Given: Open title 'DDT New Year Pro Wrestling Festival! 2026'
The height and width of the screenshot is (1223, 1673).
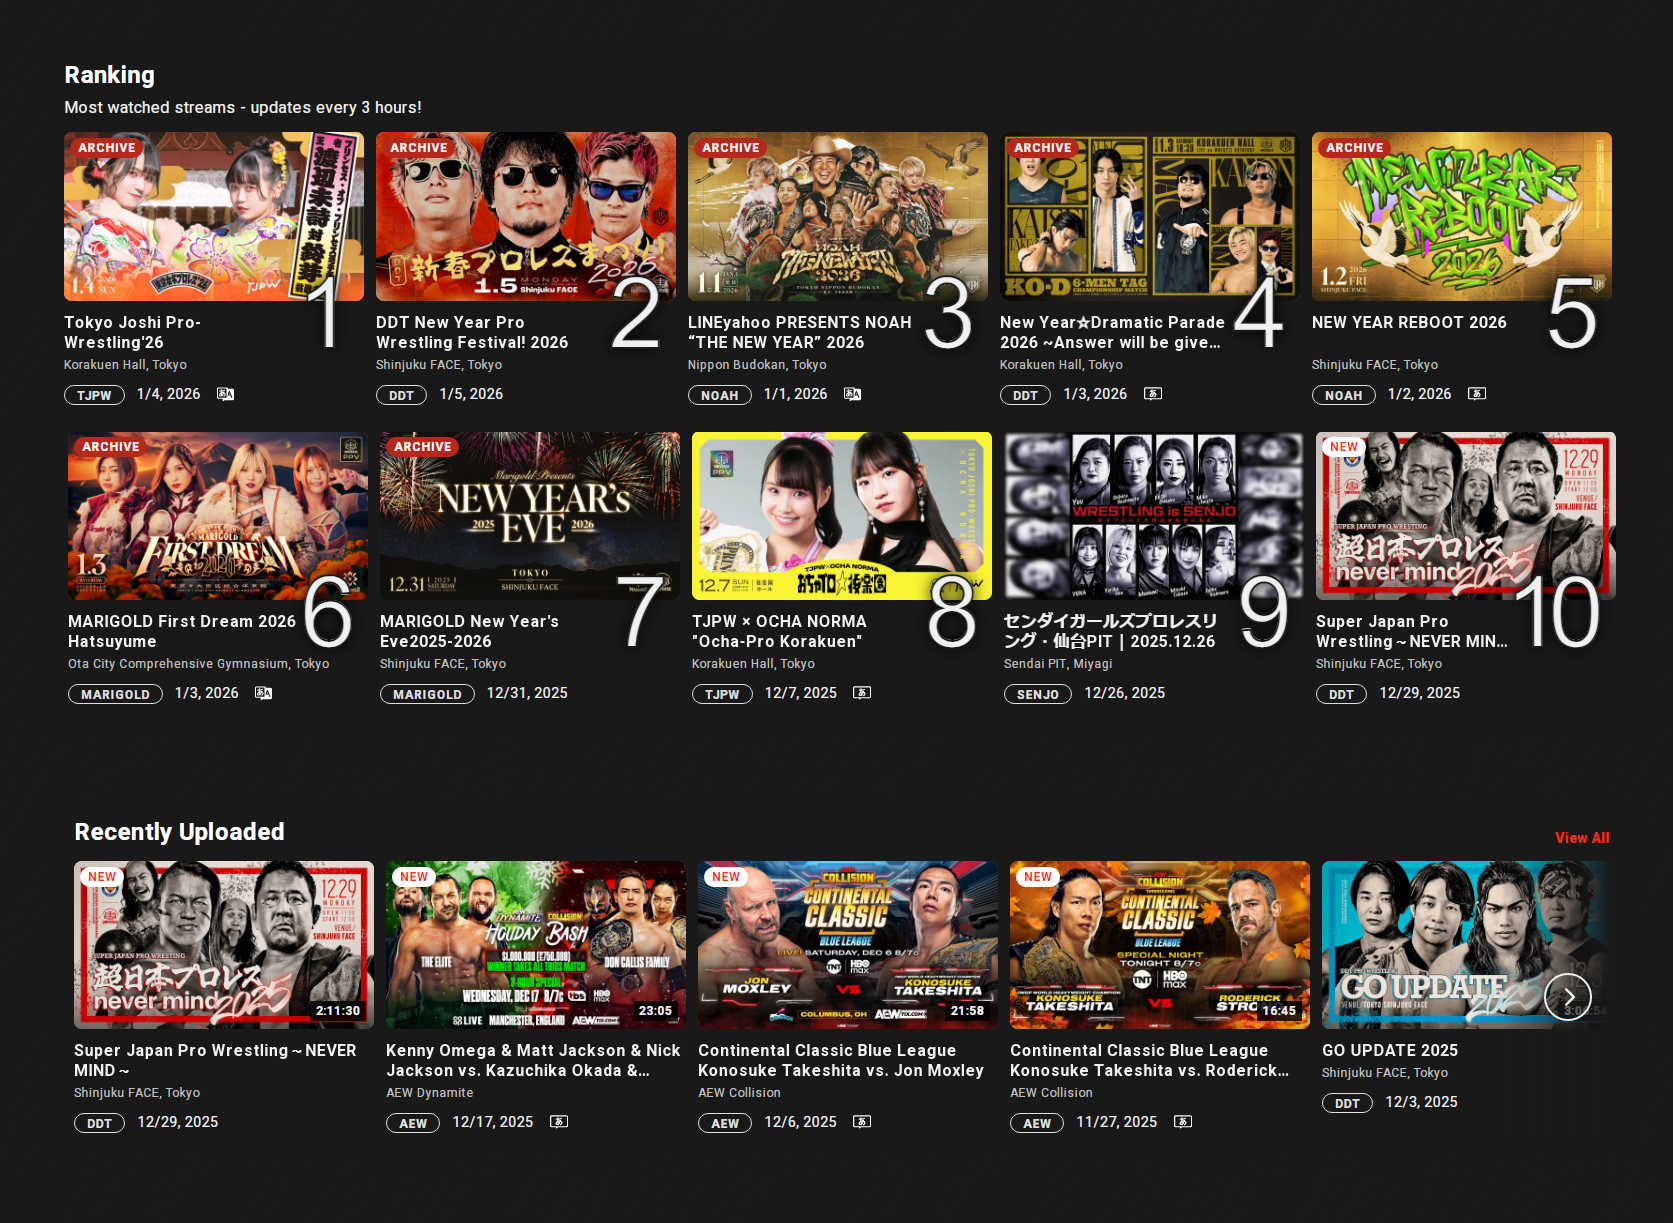Looking at the screenshot, I should [472, 332].
